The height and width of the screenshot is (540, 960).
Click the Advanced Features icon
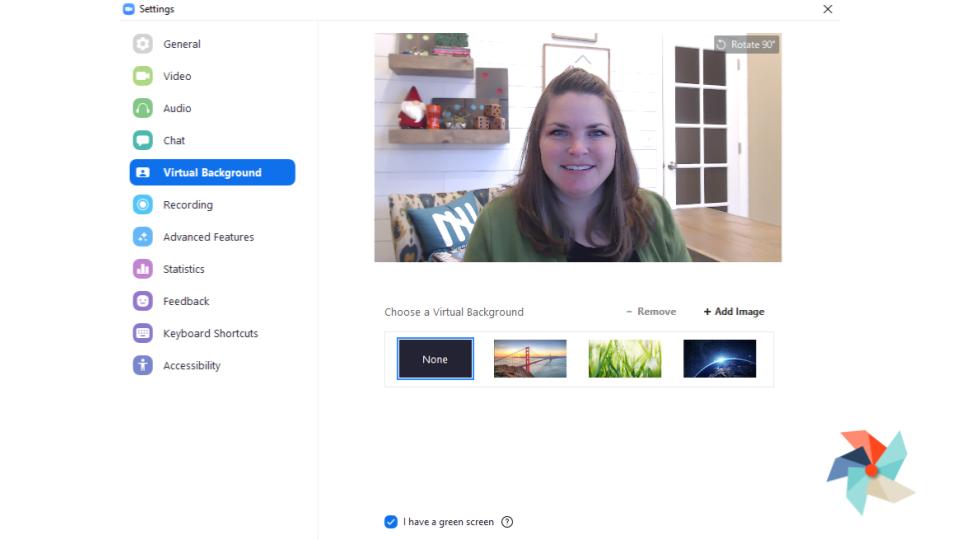pyautogui.click(x=143, y=237)
